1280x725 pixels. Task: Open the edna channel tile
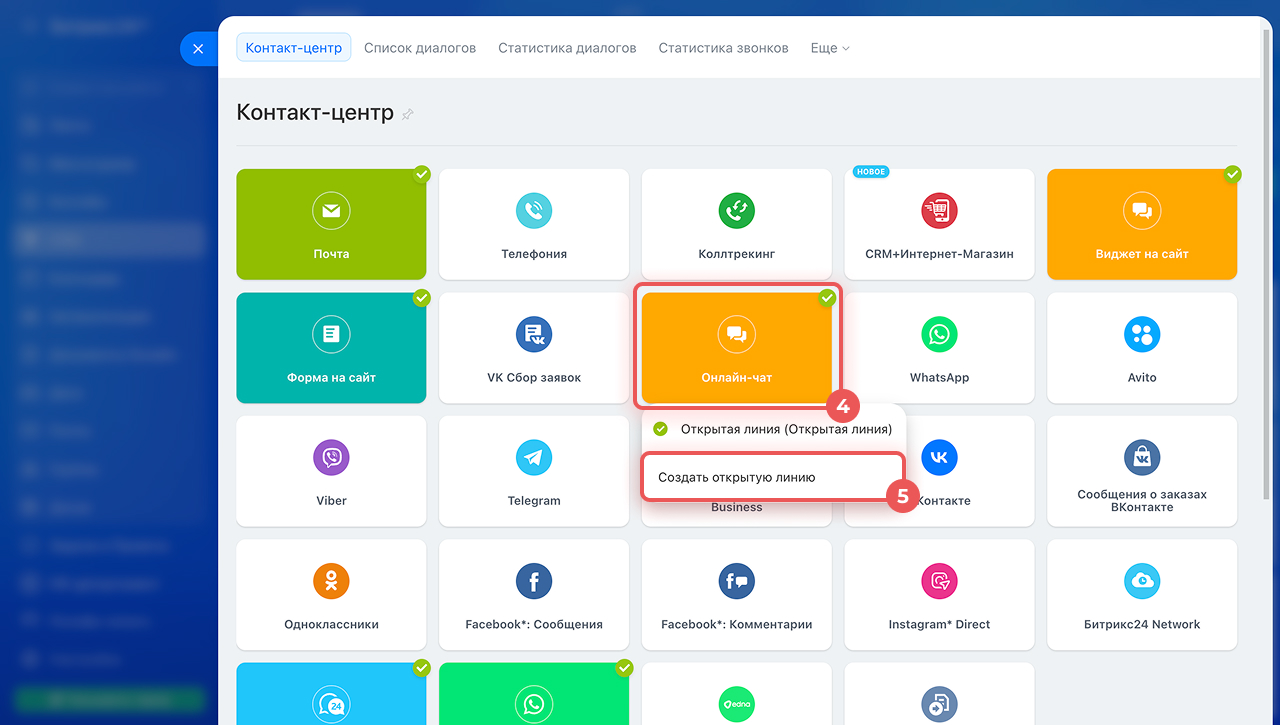[x=737, y=694]
